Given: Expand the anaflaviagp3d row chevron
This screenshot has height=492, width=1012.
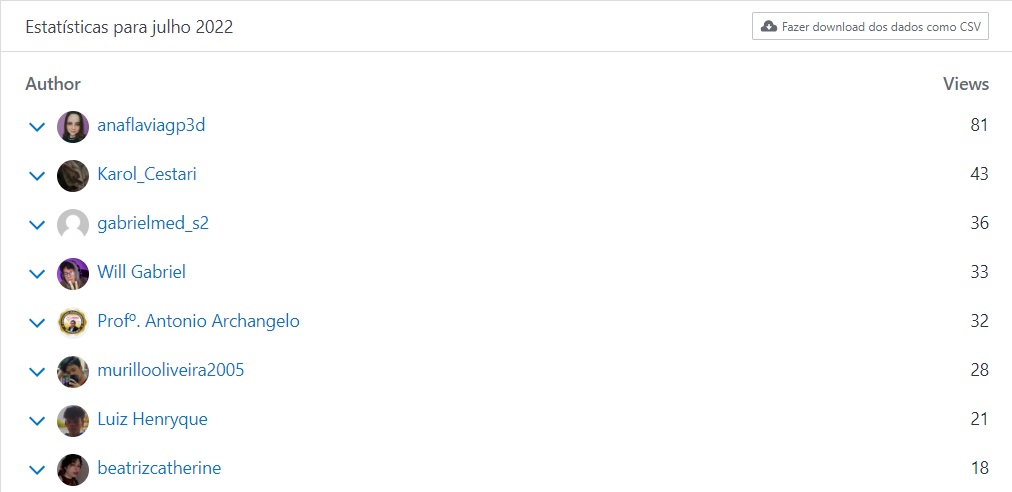Looking at the screenshot, I should [x=37, y=127].
